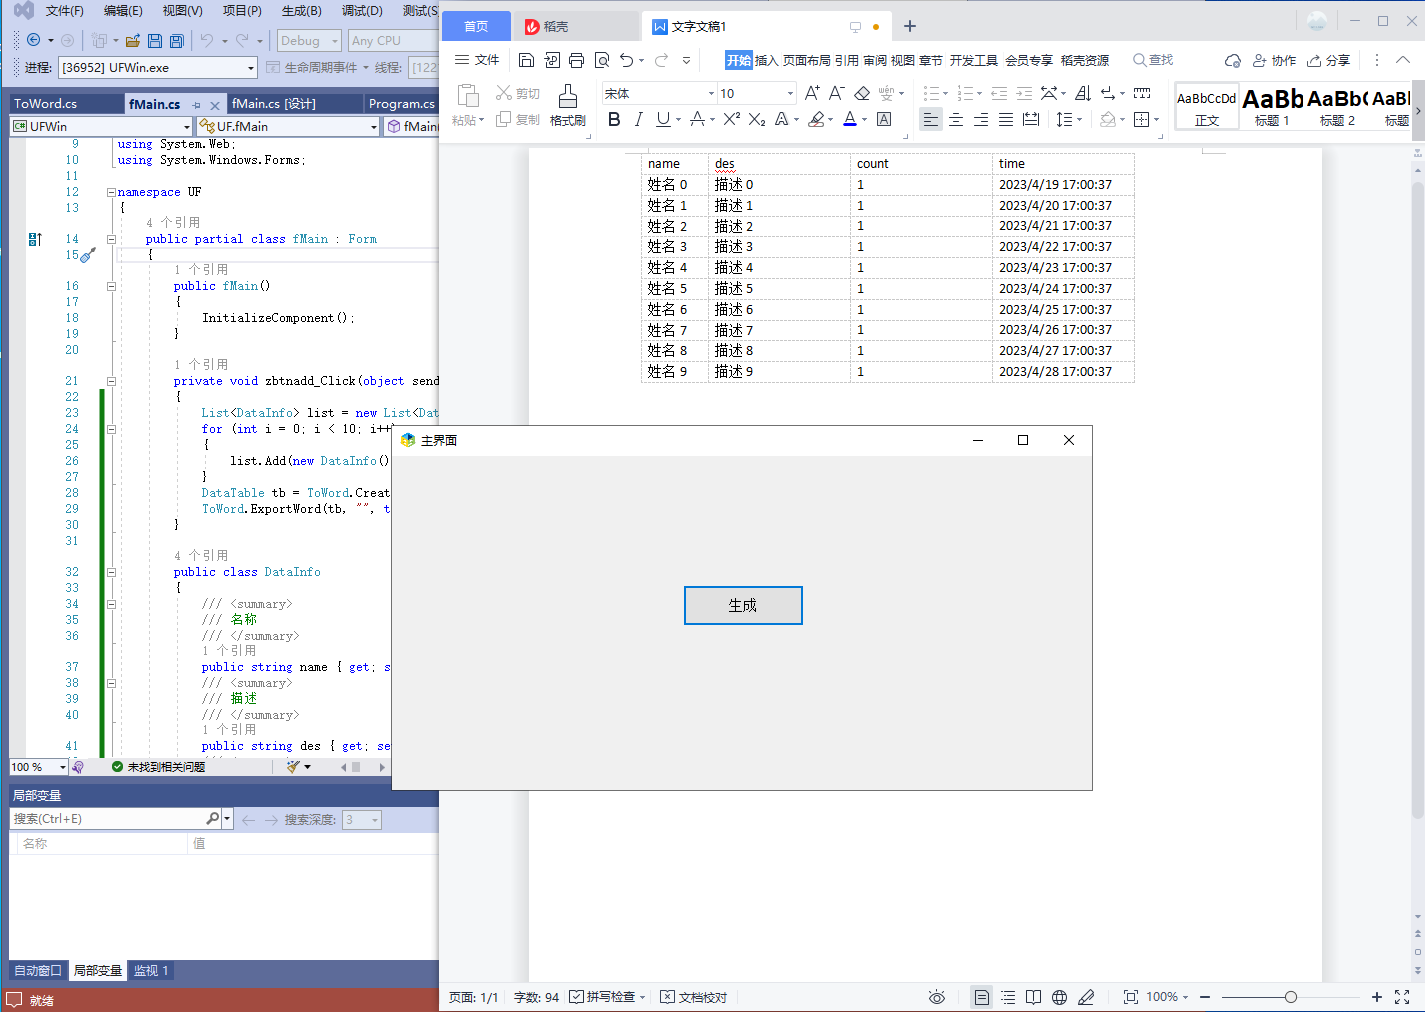Open the 生成(B) menu in Visual Studio
This screenshot has width=1425, height=1012.
pyautogui.click(x=302, y=11)
